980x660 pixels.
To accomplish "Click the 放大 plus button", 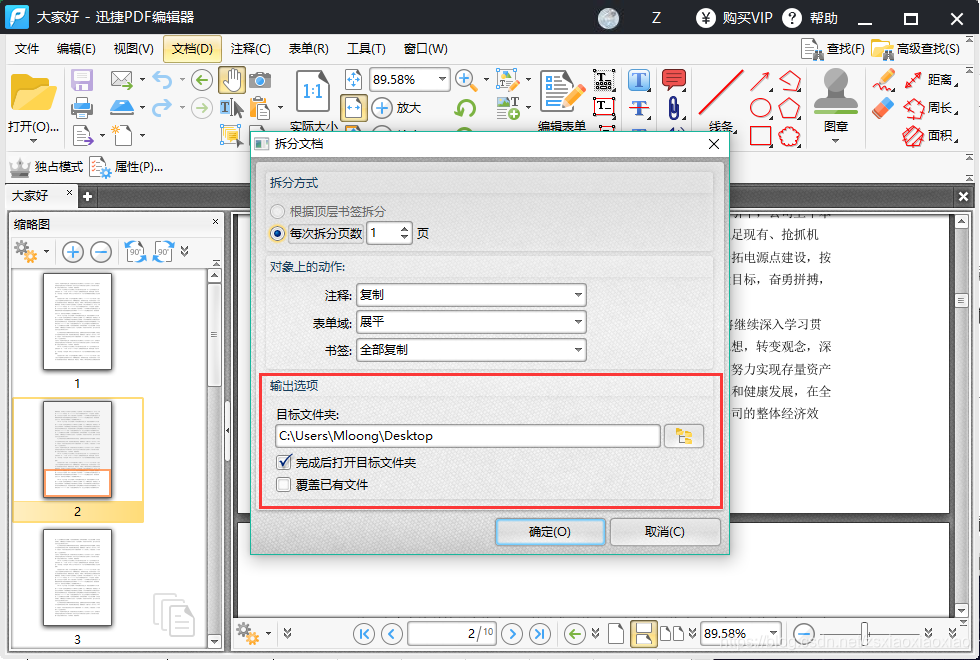I will (397, 108).
